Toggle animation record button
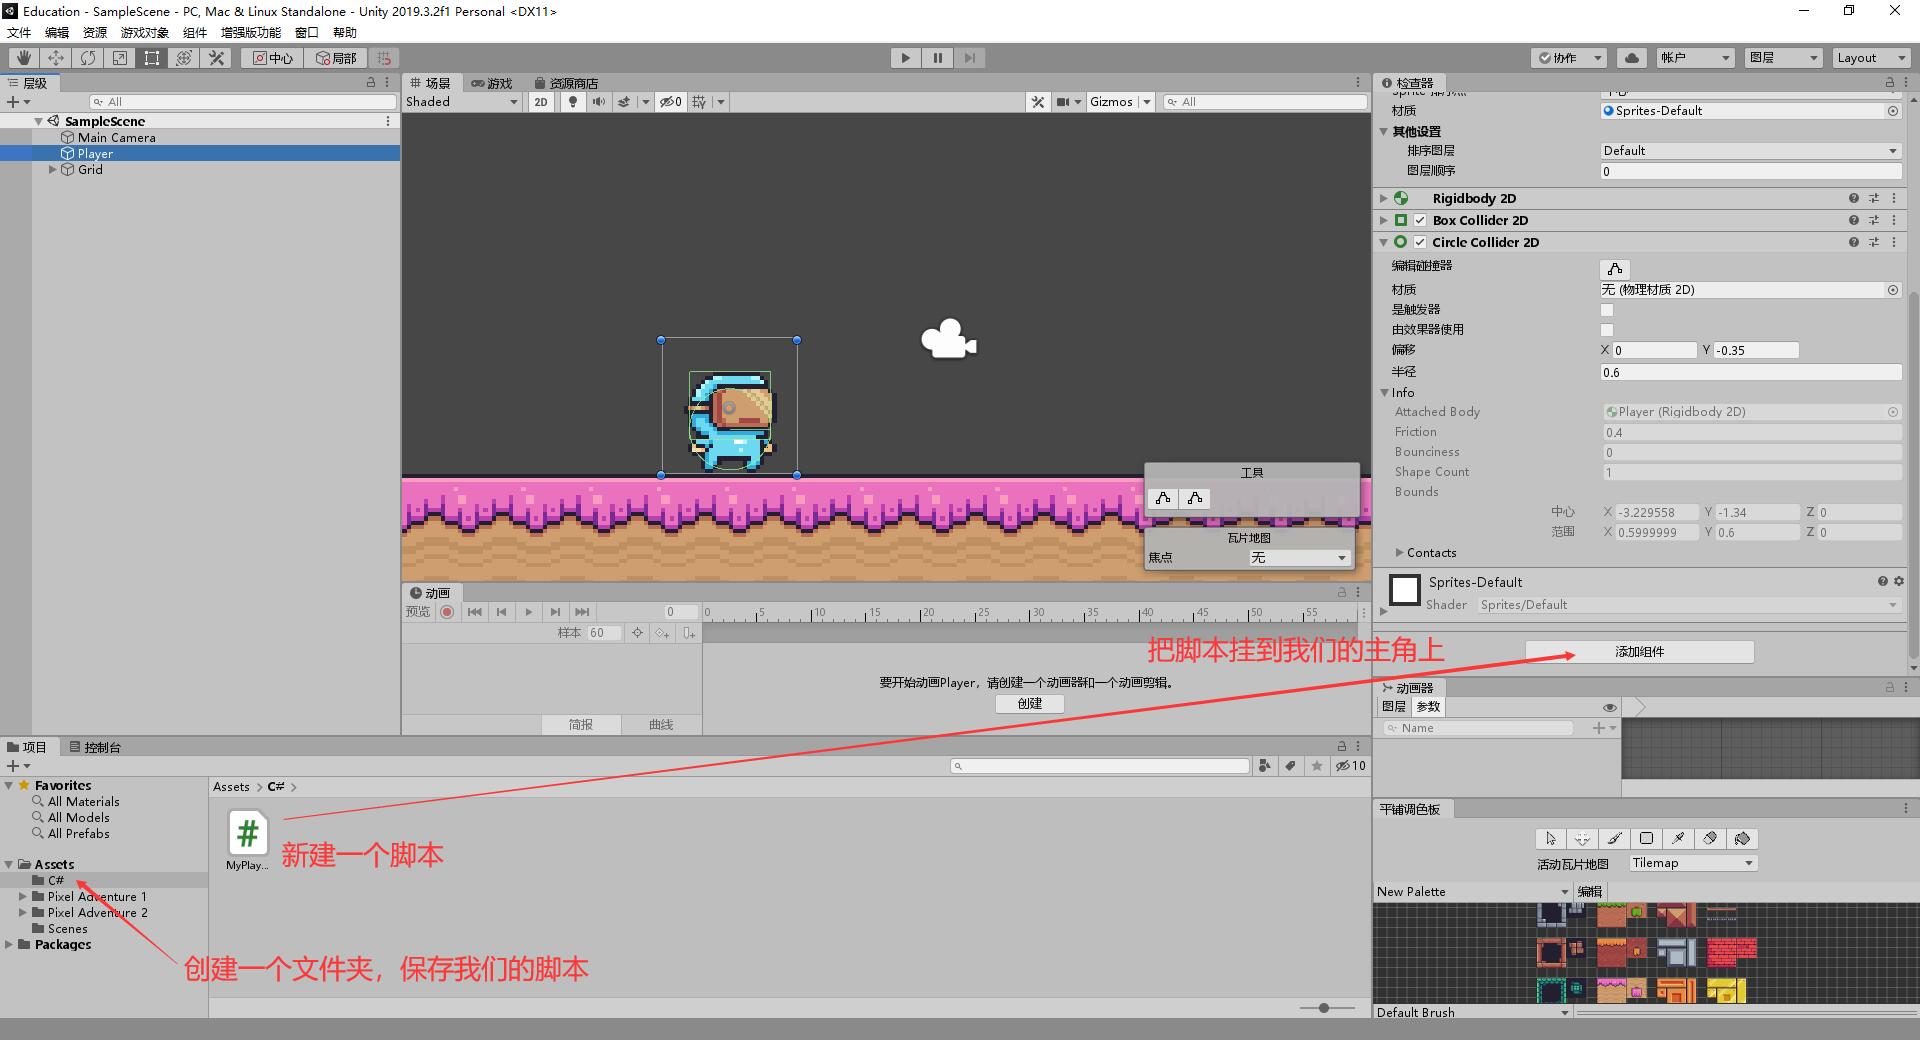This screenshot has height=1040, width=1920. 447,612
